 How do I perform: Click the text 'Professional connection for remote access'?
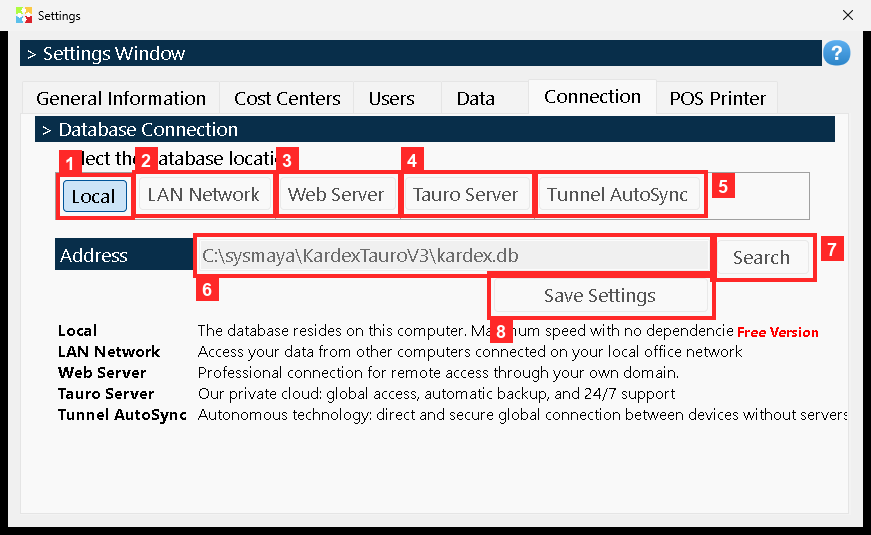click(344, 373)
